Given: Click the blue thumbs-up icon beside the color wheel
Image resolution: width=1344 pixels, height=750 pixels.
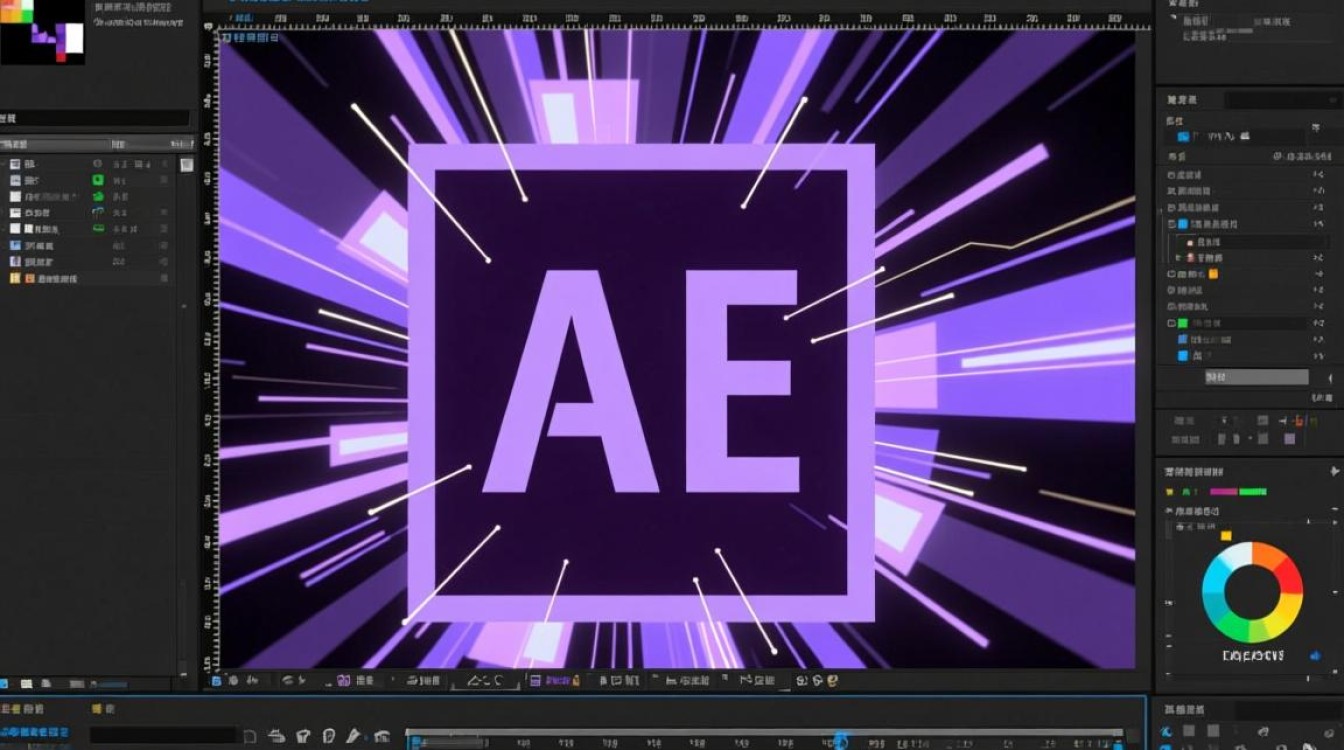Looking at the screenshot, I should tap(1315, 655).
